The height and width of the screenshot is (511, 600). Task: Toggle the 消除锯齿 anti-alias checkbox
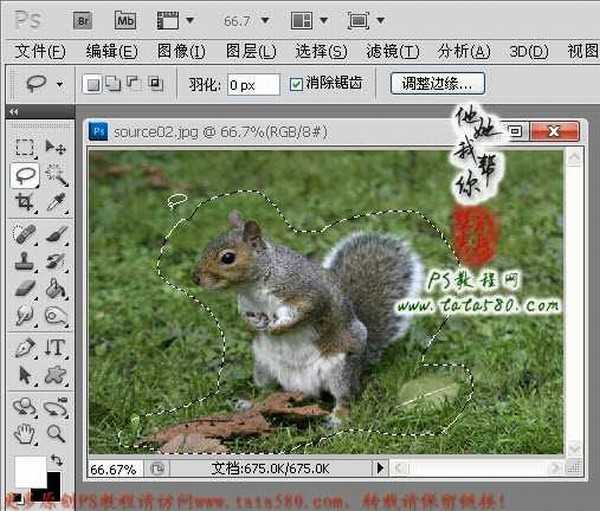(x=296, y=85)
